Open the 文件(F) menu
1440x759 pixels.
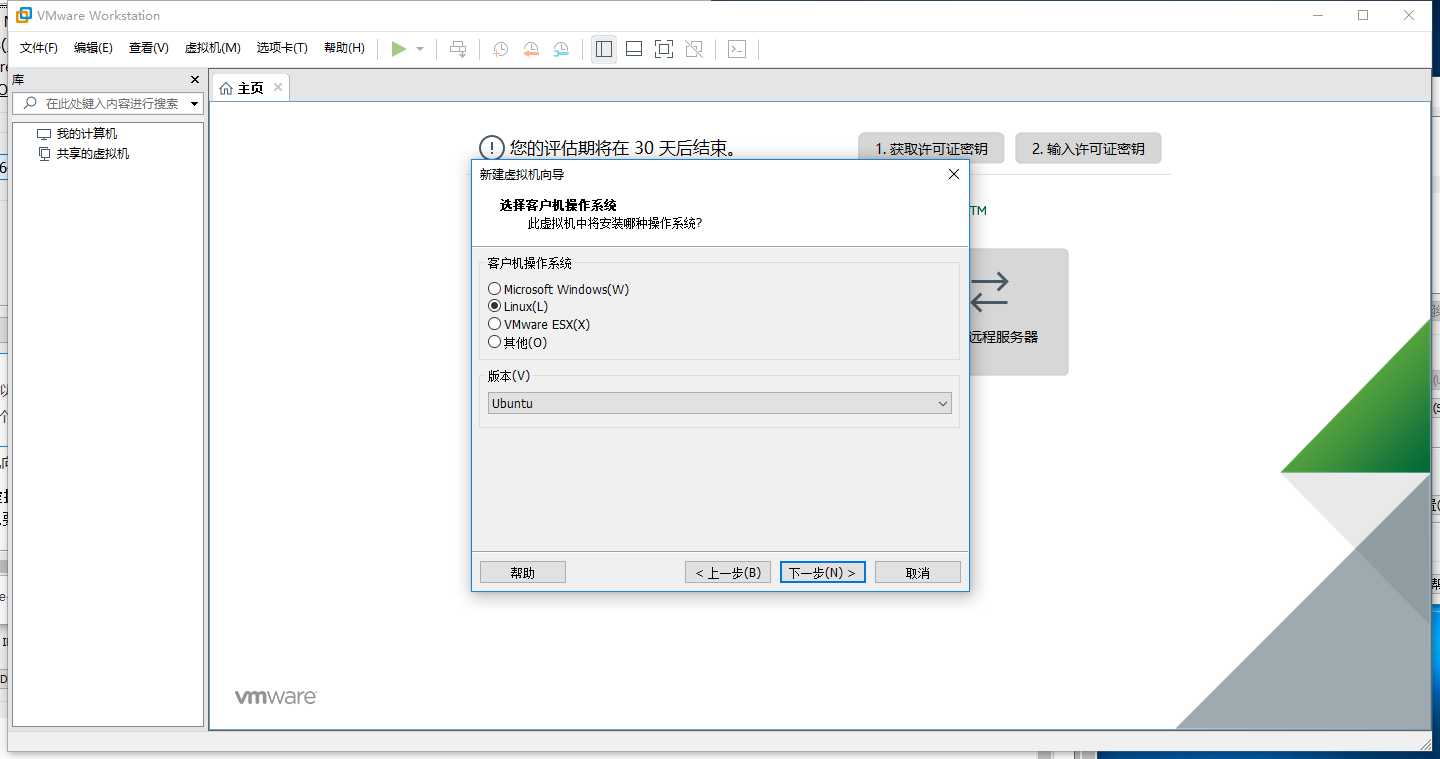pos(39,48)
